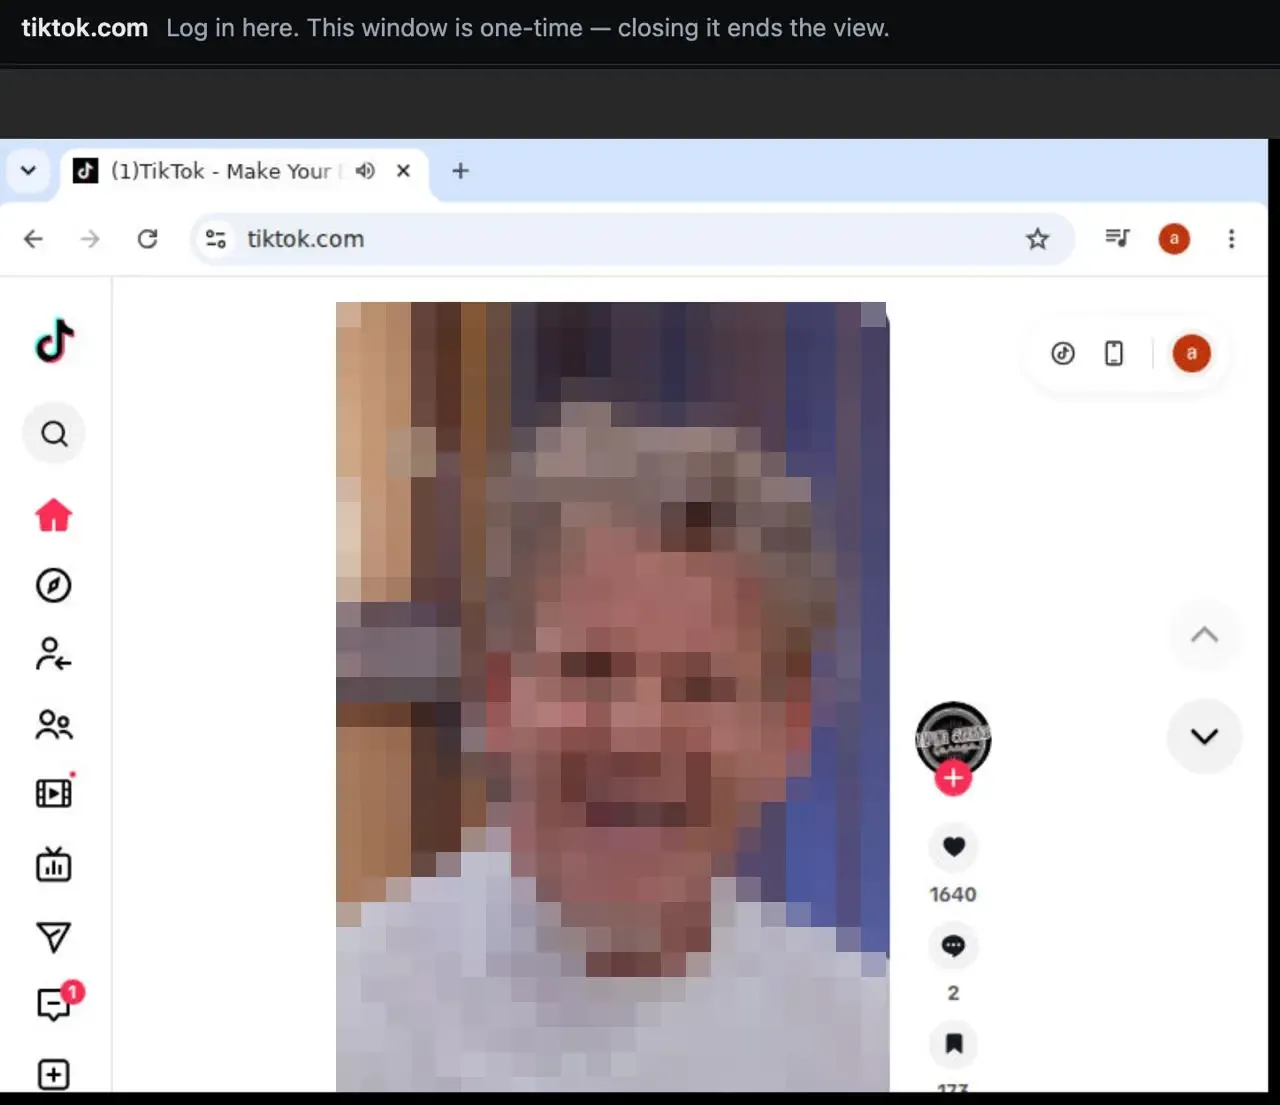Open the Chrome three-dot menu
This screenshot has width=1280, height=1105.
point(1231,239)
